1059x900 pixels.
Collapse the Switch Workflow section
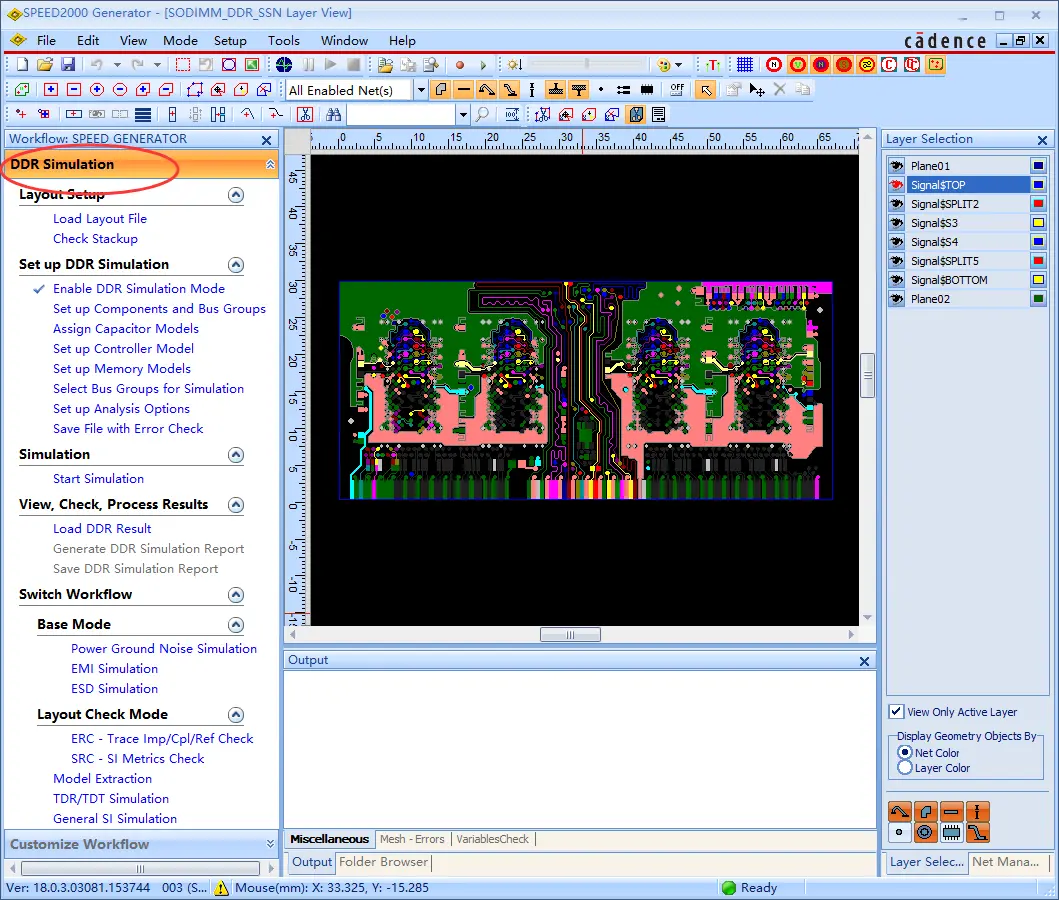click(236, 595)
